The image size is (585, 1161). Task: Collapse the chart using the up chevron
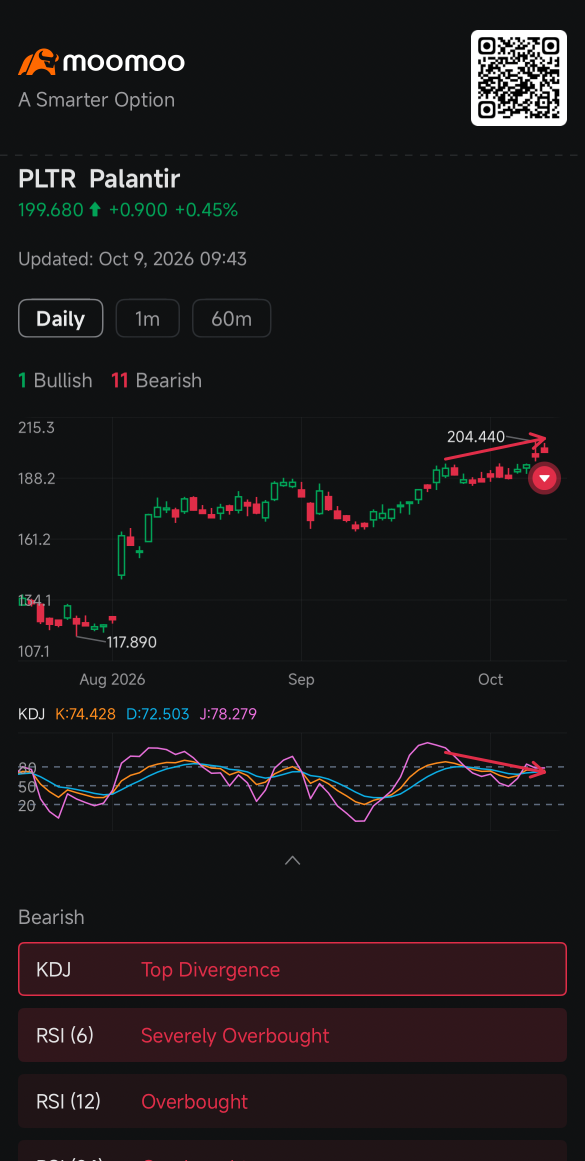[x=292, y=860]
